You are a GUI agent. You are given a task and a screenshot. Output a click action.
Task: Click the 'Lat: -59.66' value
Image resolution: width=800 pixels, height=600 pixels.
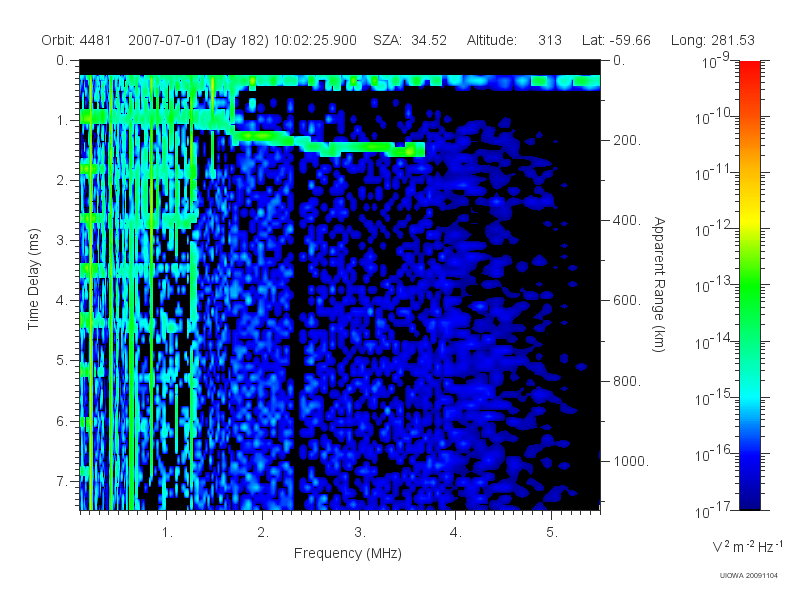tap(616, 40)
